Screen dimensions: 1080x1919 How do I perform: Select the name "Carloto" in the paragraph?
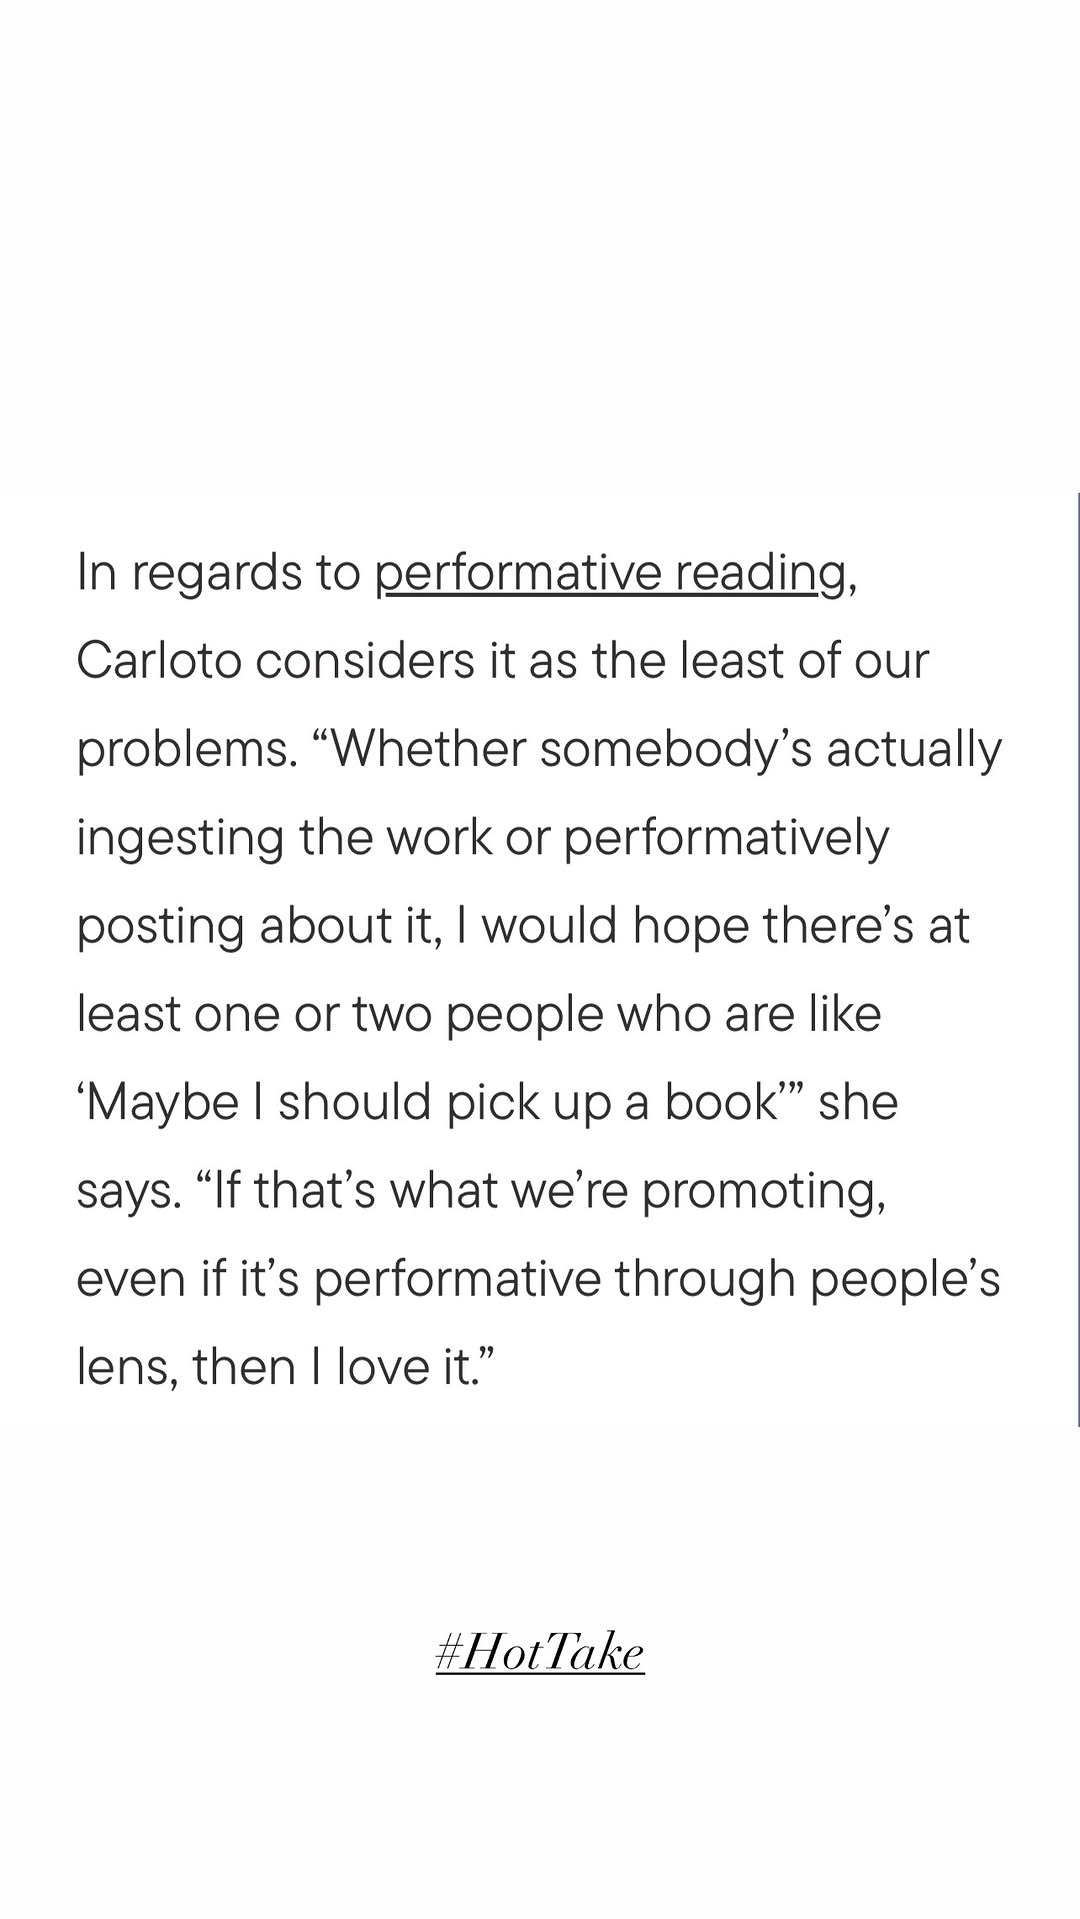pos(159,661)
